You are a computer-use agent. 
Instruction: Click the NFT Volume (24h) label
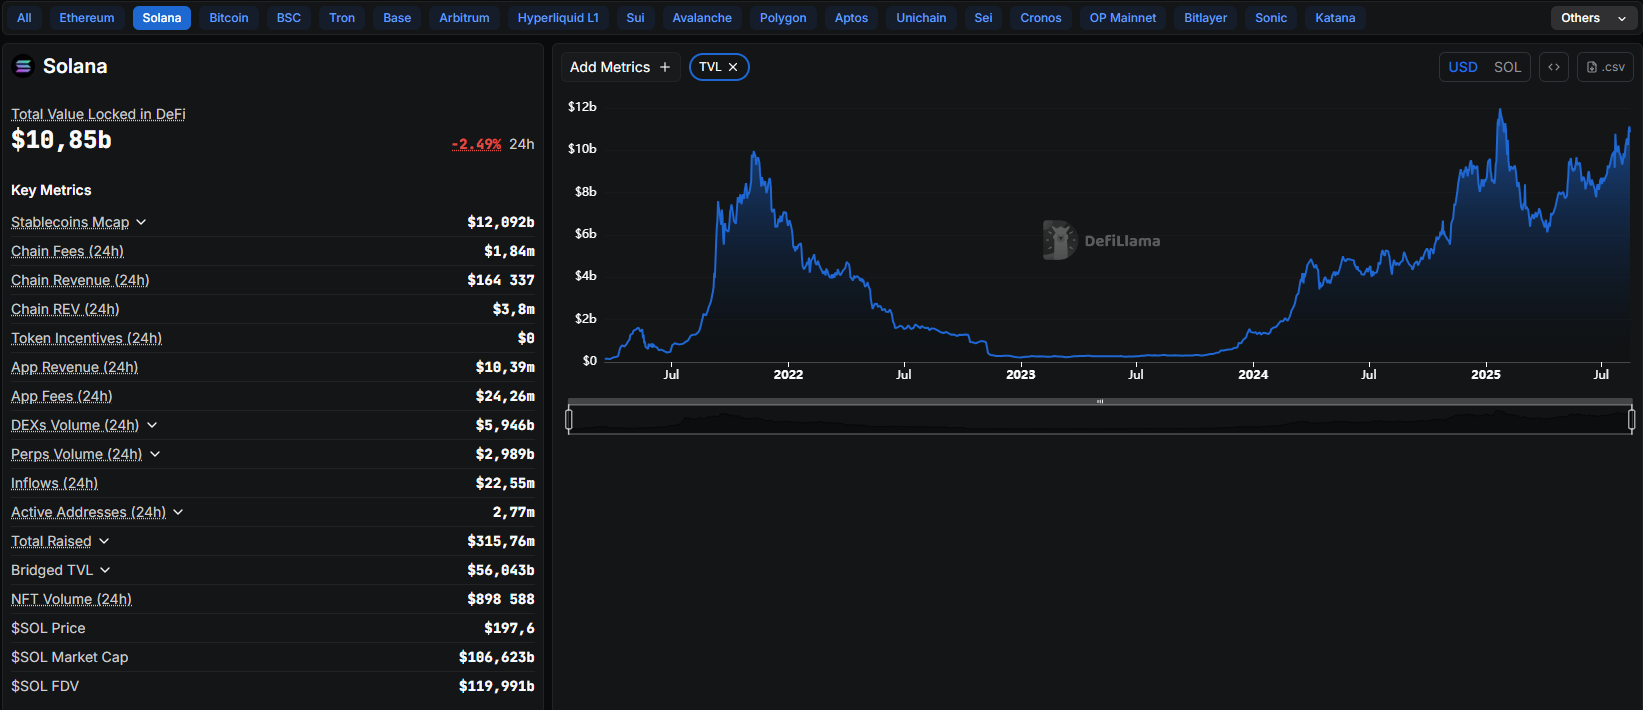71,599
